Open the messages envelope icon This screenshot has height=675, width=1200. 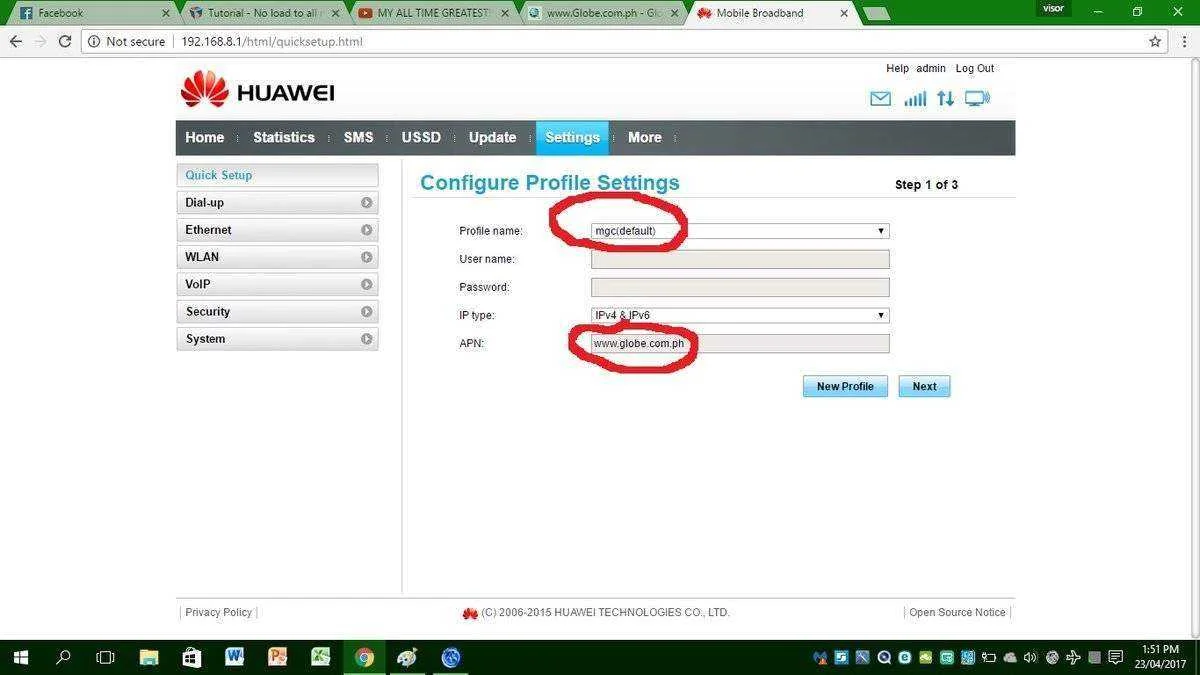coord(880,99)
